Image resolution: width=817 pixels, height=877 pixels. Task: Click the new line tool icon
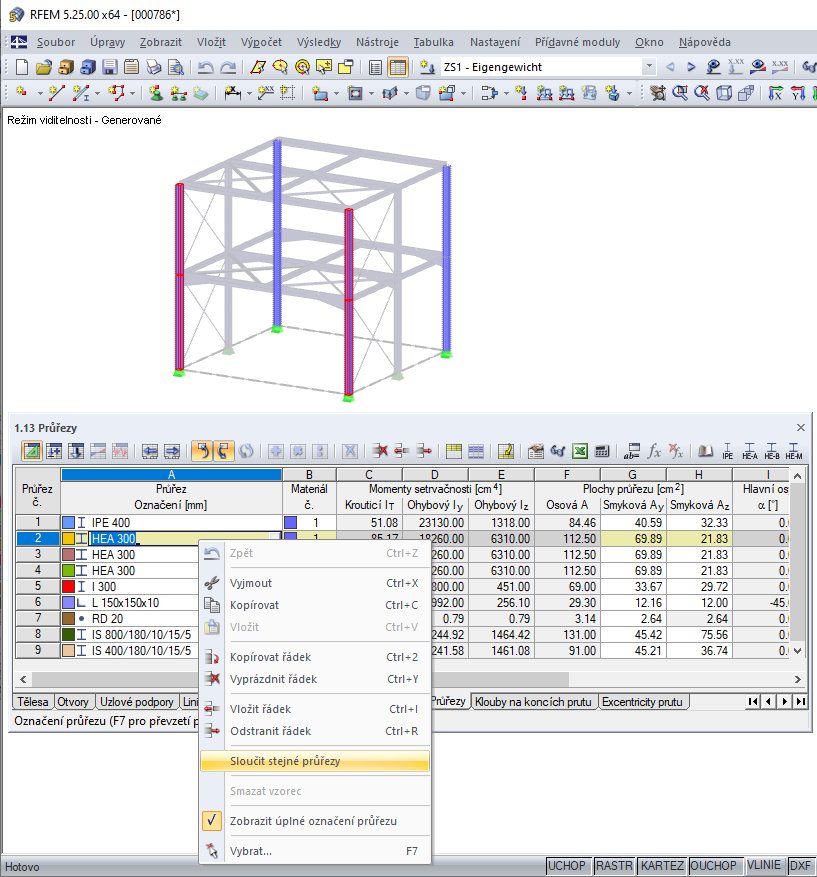click(x=56, y=93)
